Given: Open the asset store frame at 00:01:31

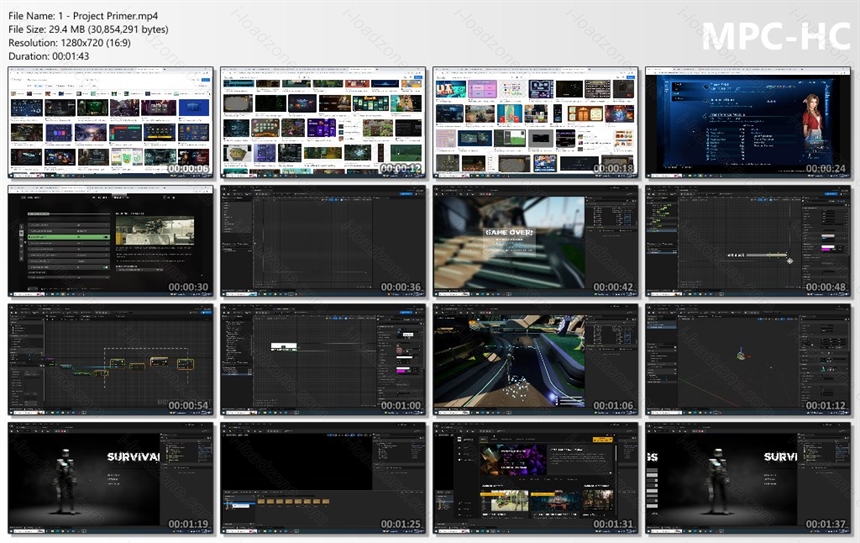Looking at the screenshot, I should pos(535,478).
